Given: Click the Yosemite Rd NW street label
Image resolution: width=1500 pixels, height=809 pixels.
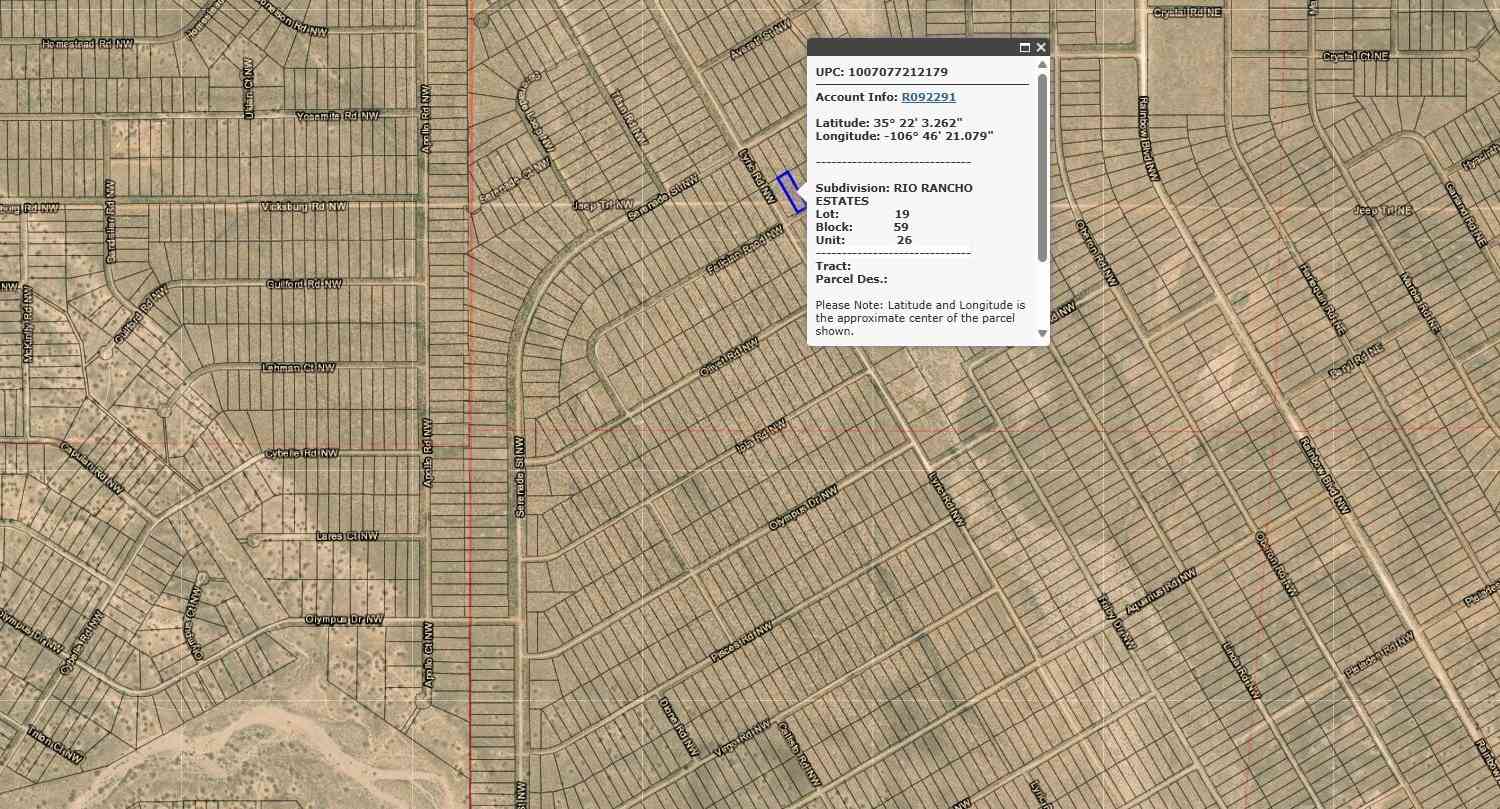Looking at the screenshot, I should (338, 116).
